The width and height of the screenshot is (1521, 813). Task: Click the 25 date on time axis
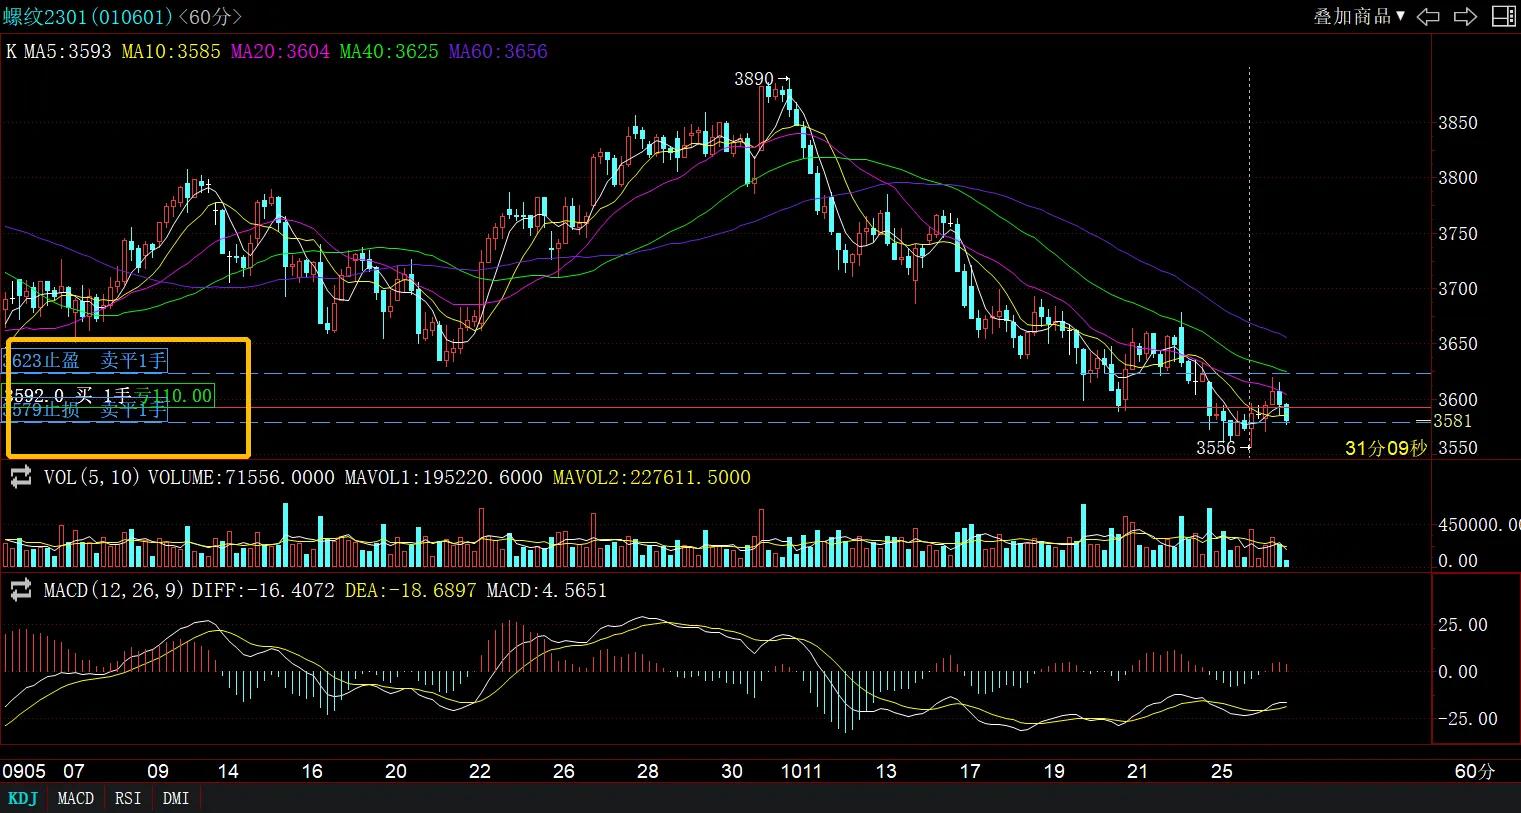coord(1221,771)
